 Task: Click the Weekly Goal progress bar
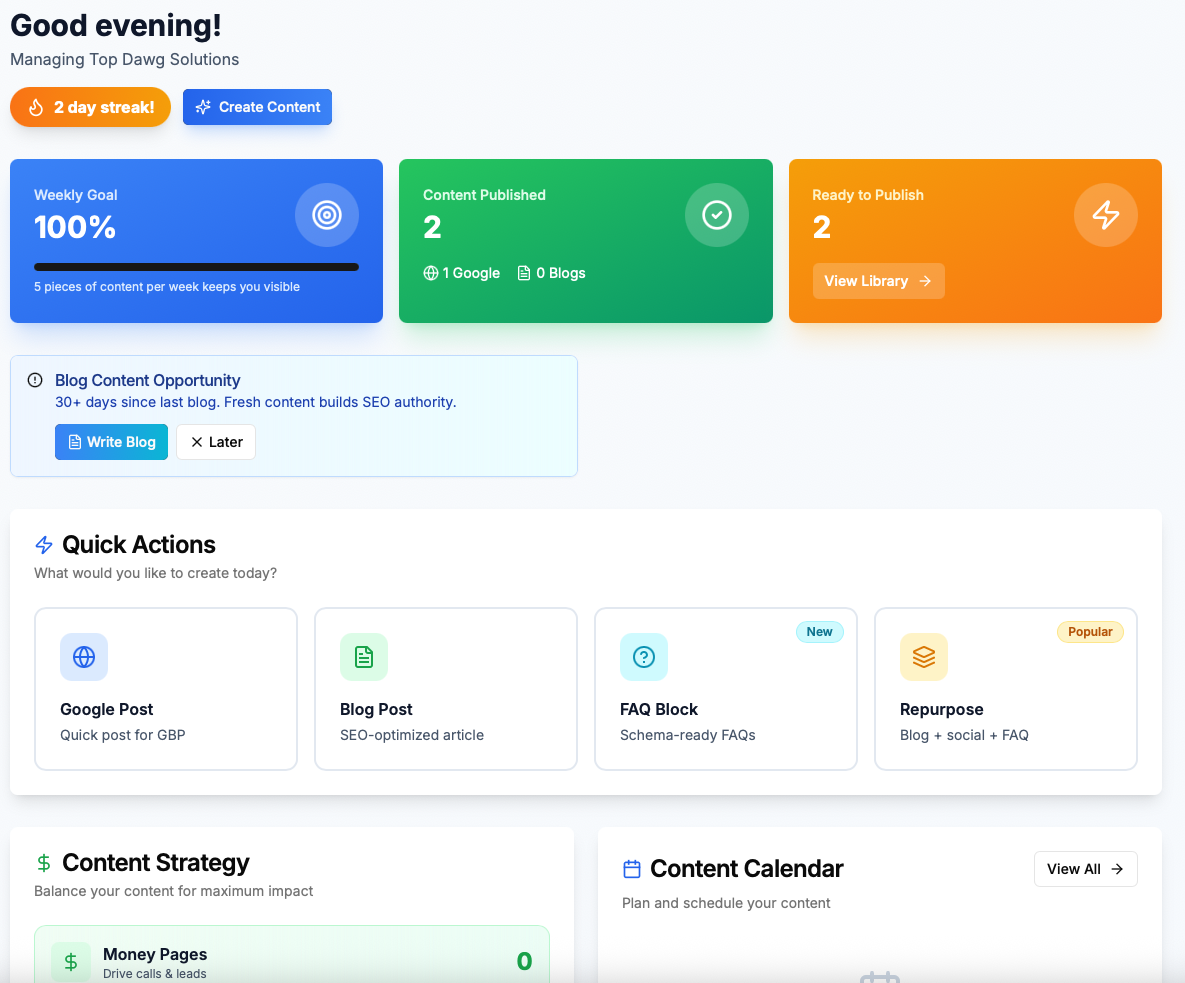click(x=196, y=267)
